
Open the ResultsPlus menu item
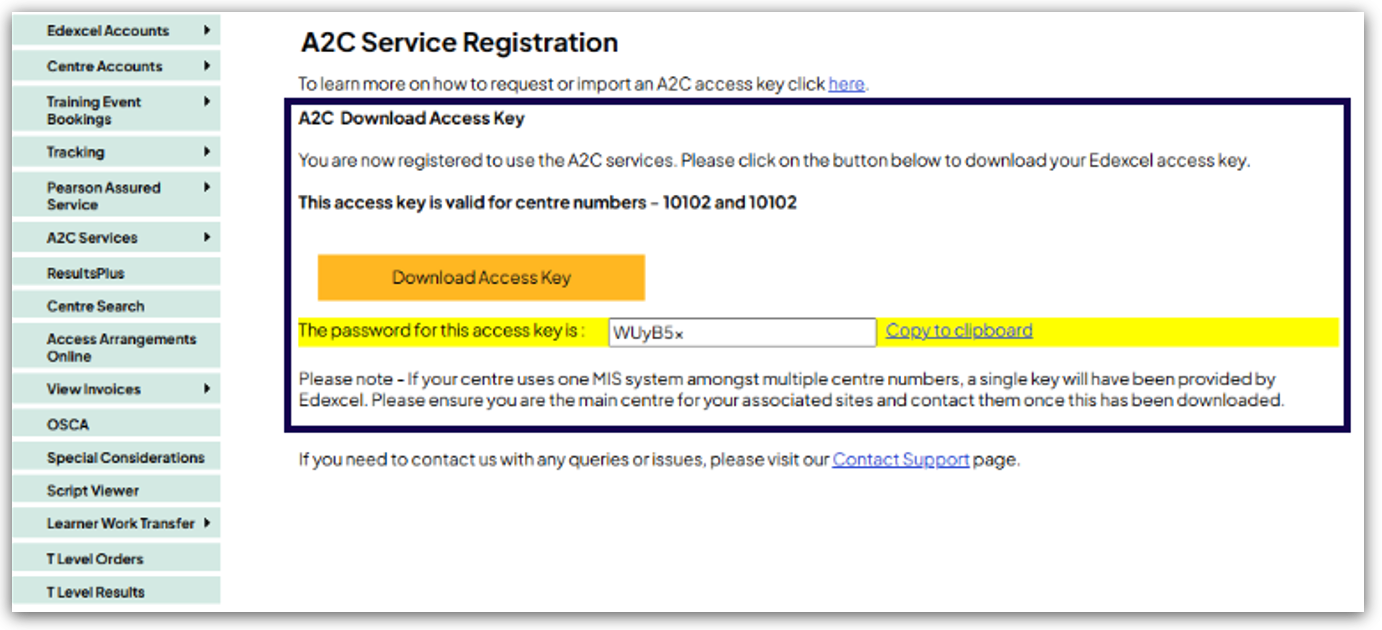coord(86,273)
